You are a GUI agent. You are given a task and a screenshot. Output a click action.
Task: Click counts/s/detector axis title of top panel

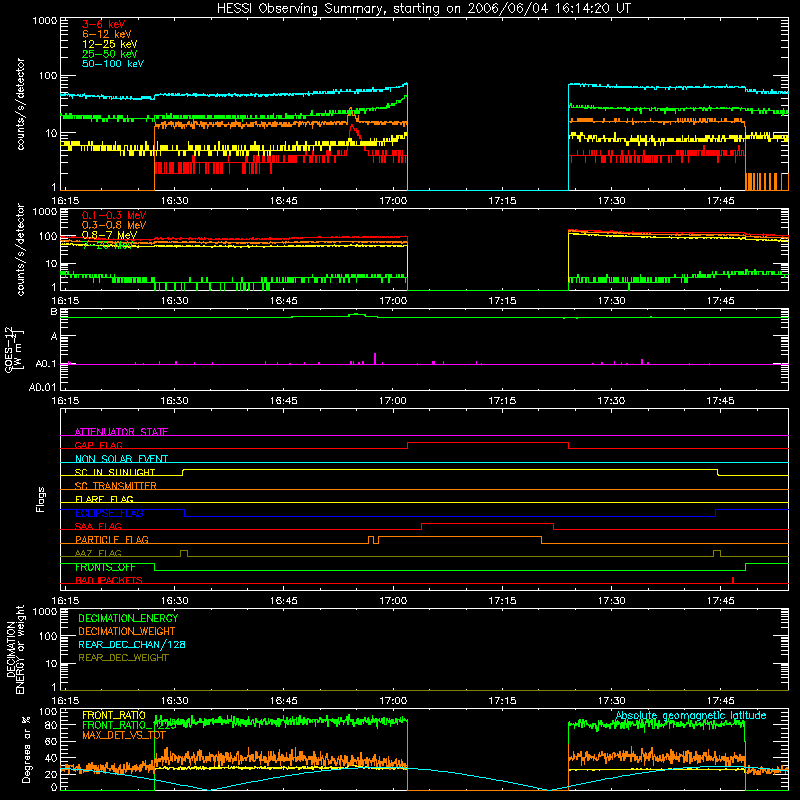click(20, 104)
